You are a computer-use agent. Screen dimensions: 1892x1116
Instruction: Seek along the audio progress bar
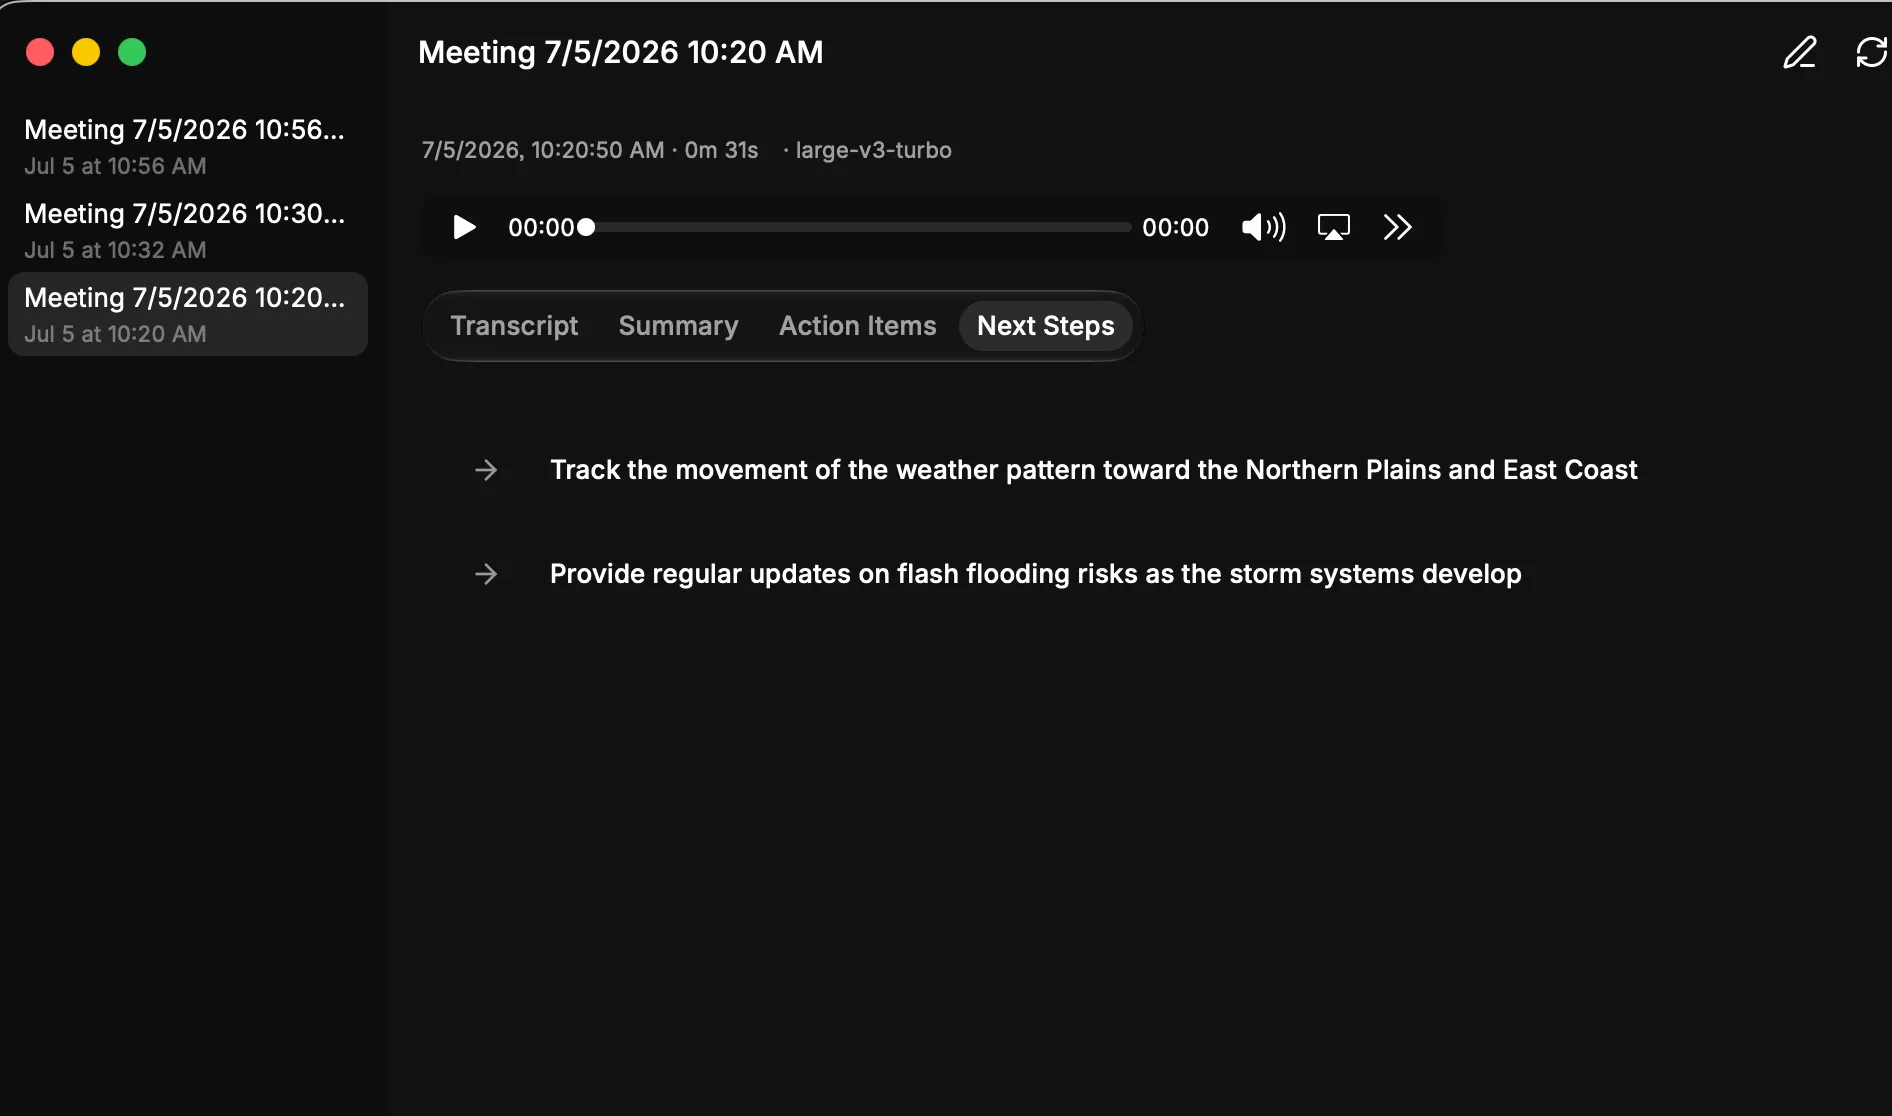[x=858, y=227]
